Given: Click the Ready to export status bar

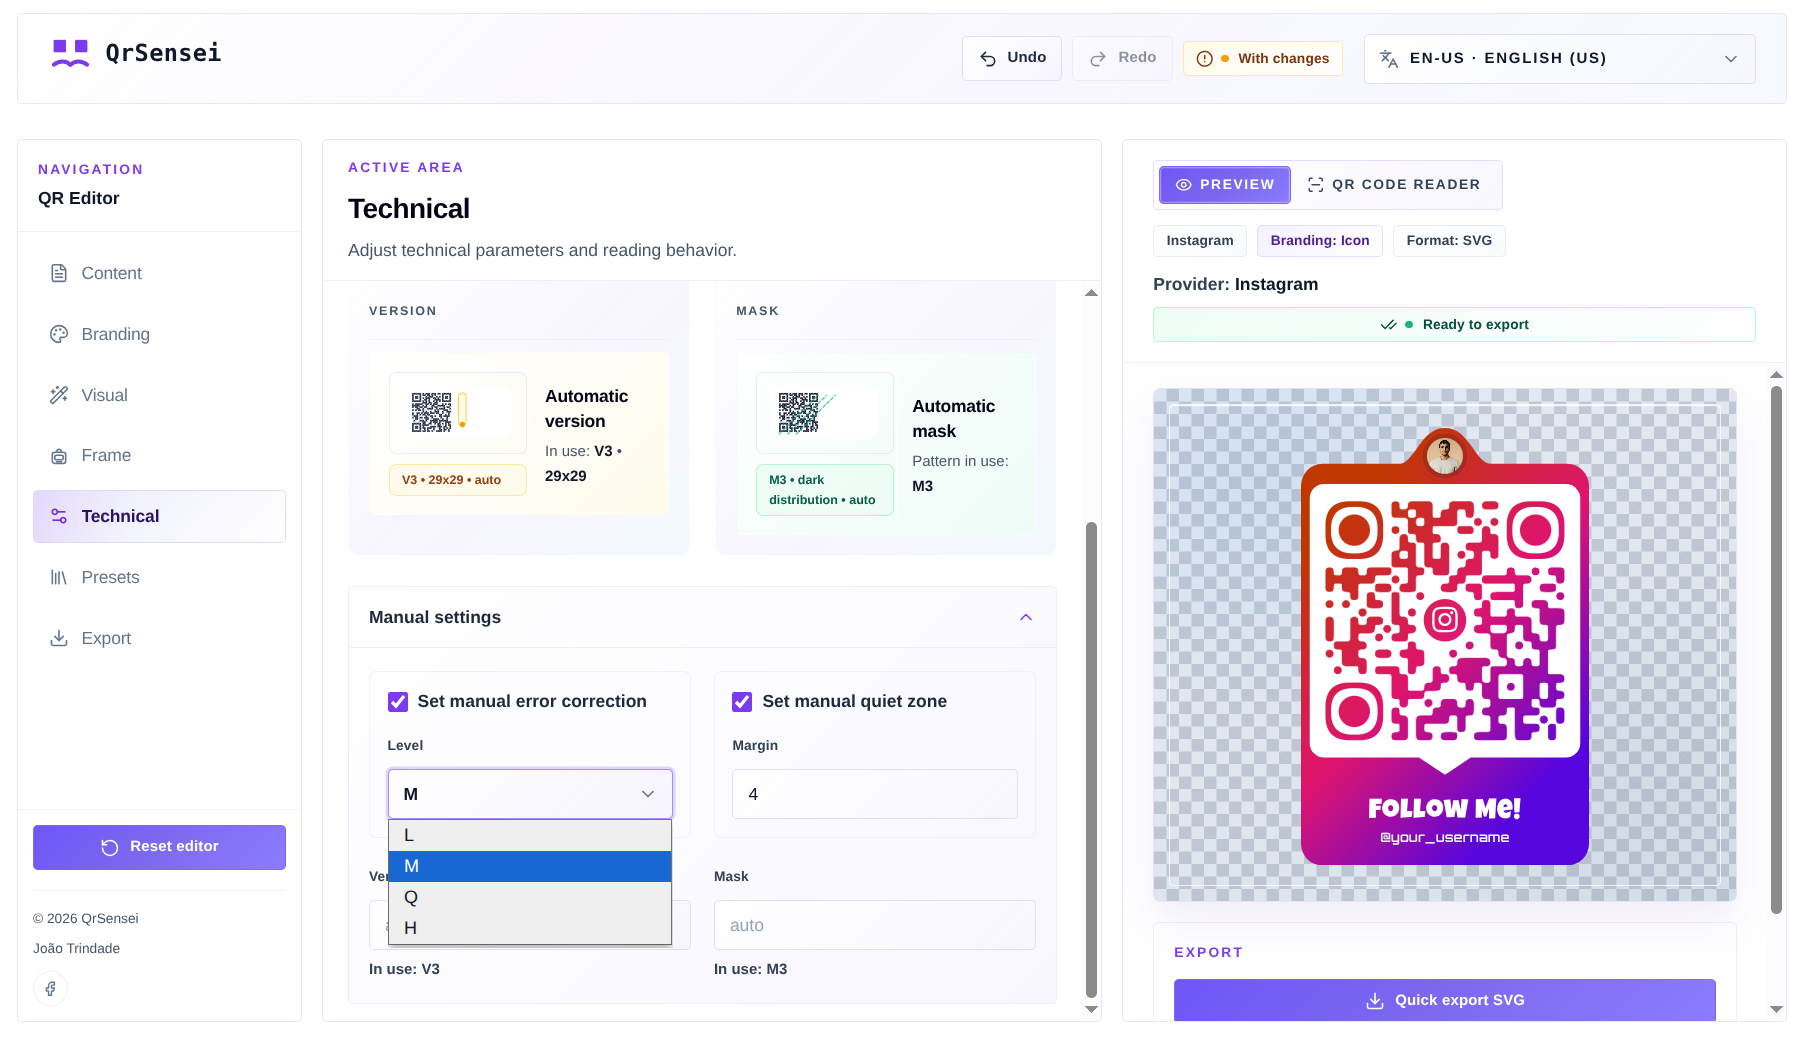Looking at the screenshot, I should coord(1454,325).
